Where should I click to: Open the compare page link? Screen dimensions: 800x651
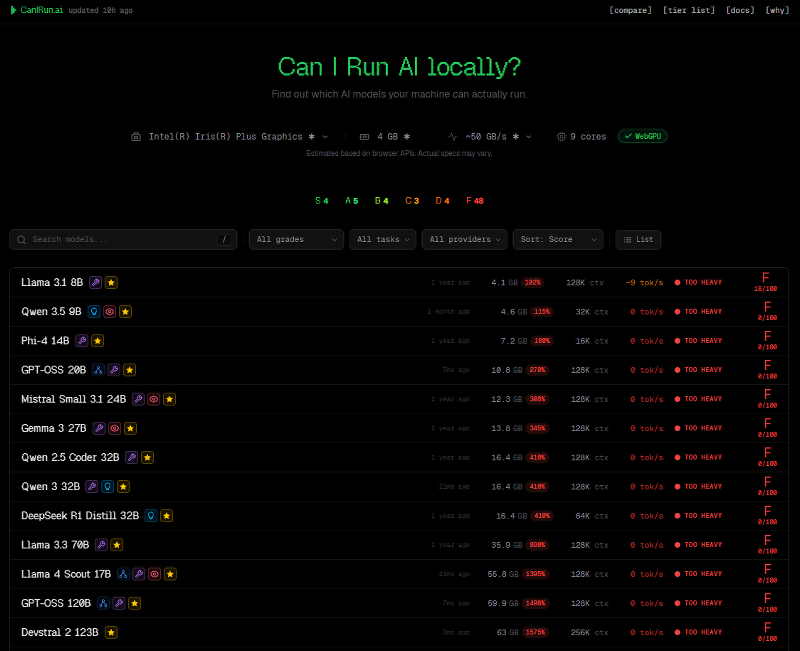pos(630,10)
